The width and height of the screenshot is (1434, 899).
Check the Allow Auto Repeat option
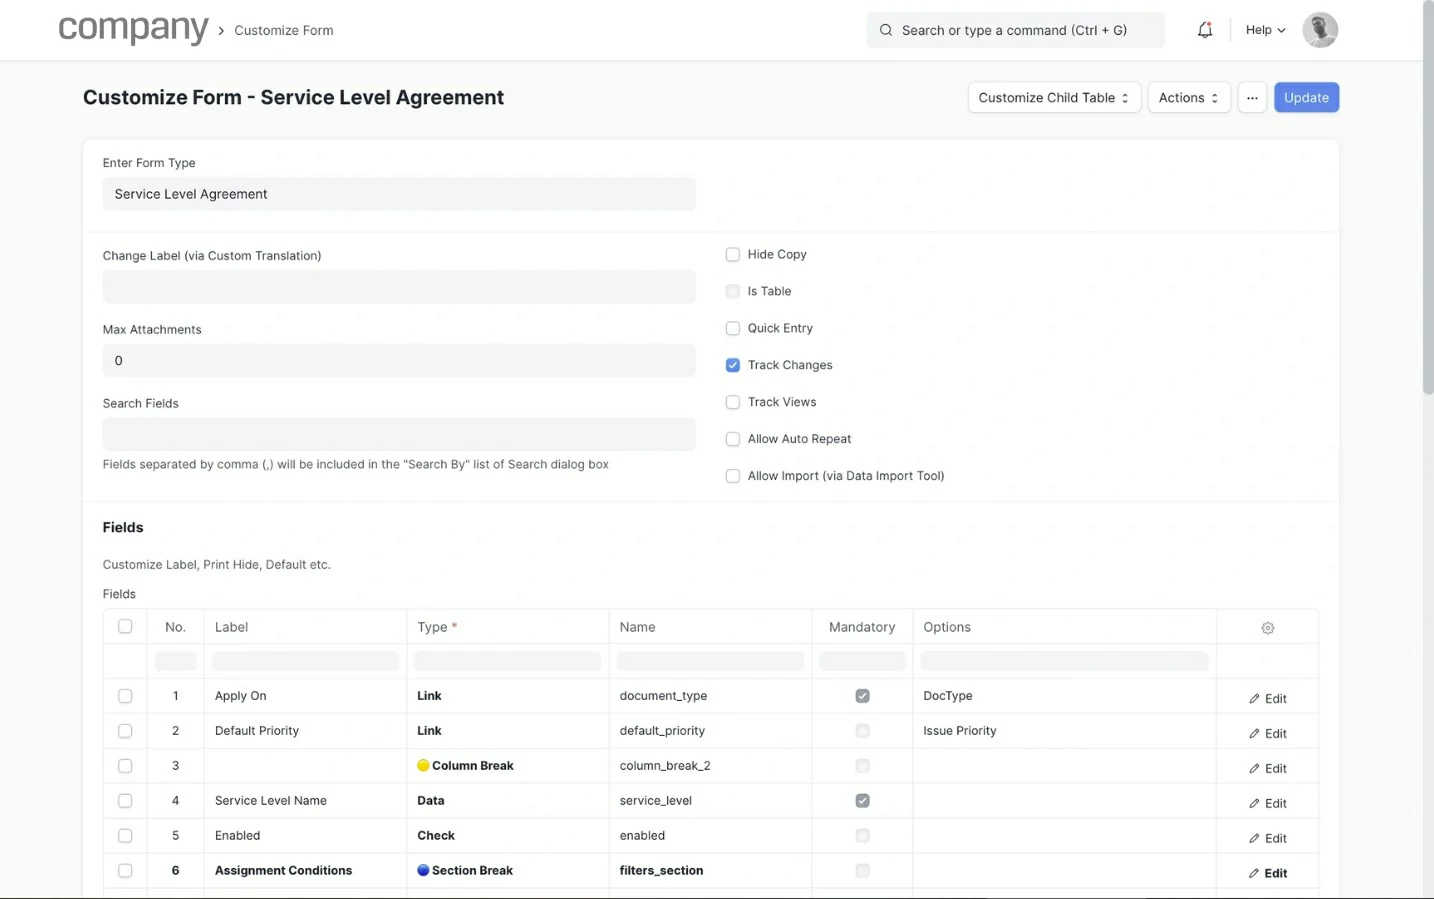click(x=733, y=439)
